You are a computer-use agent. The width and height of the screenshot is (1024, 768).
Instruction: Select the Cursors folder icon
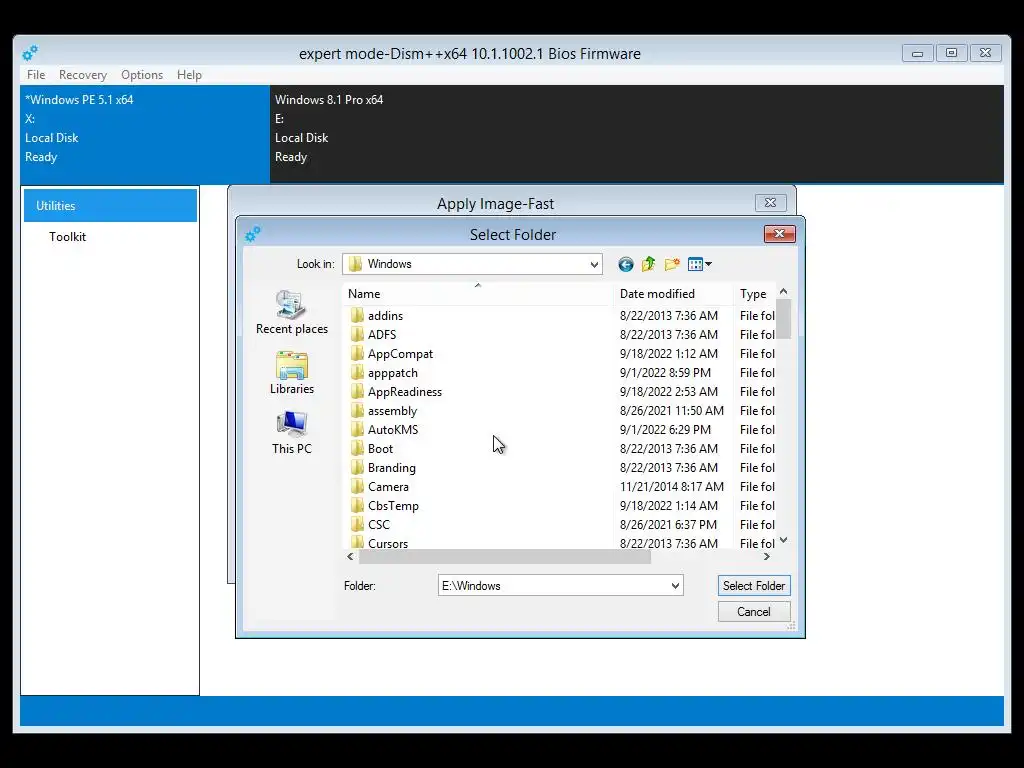[357, 542]
